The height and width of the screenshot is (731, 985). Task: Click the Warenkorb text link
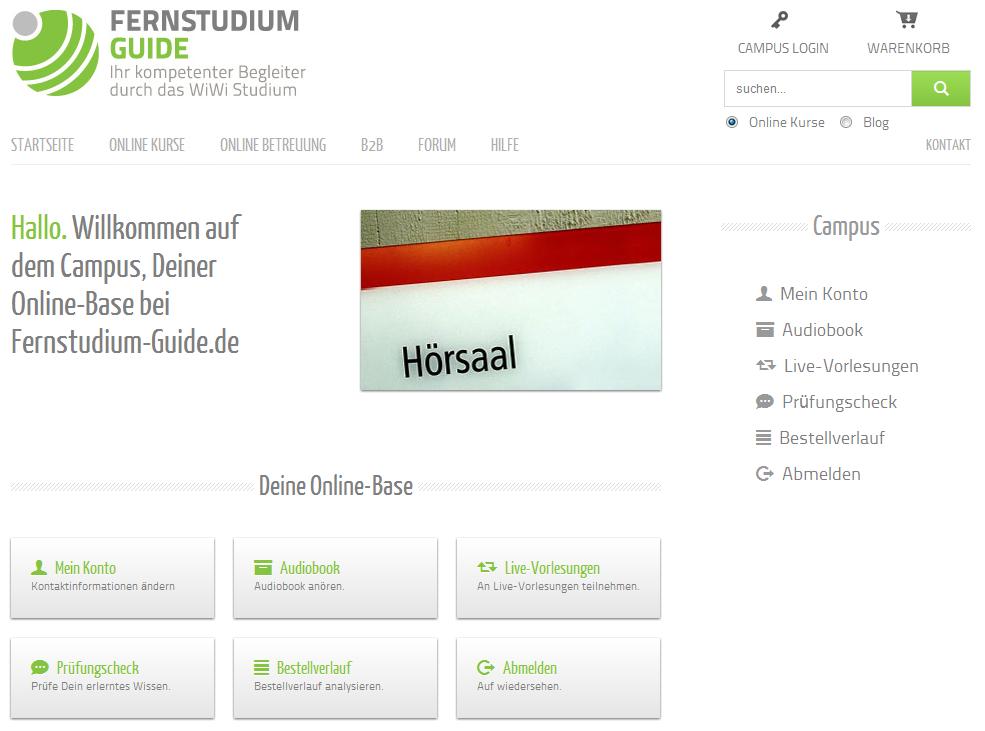pyautogui.click(x=908, y=48)
